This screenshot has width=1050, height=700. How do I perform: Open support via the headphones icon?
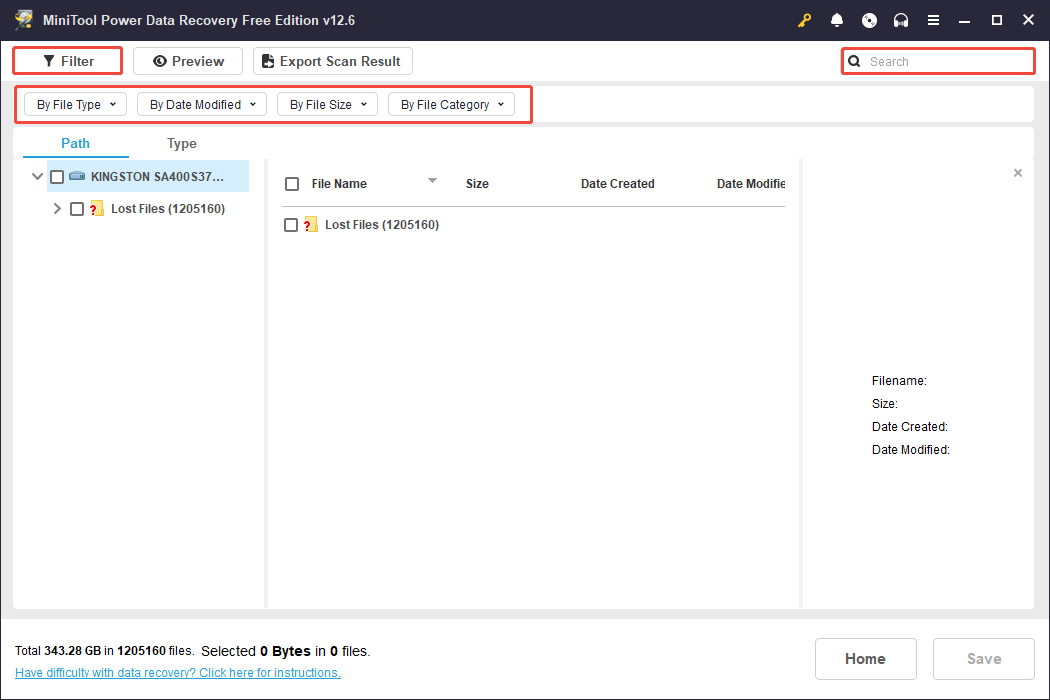pyautogui.click(x=901, y=20)
